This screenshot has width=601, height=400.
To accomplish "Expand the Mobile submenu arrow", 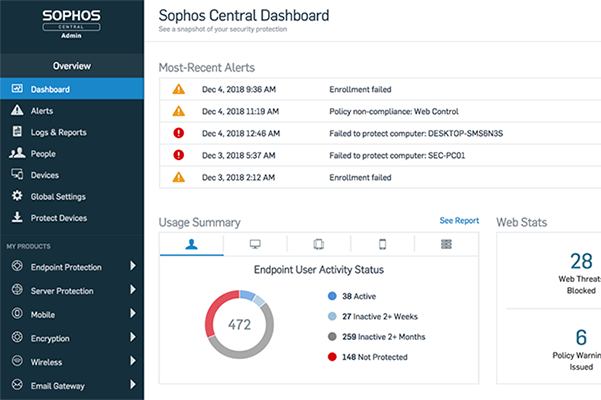I will point(133,314).
